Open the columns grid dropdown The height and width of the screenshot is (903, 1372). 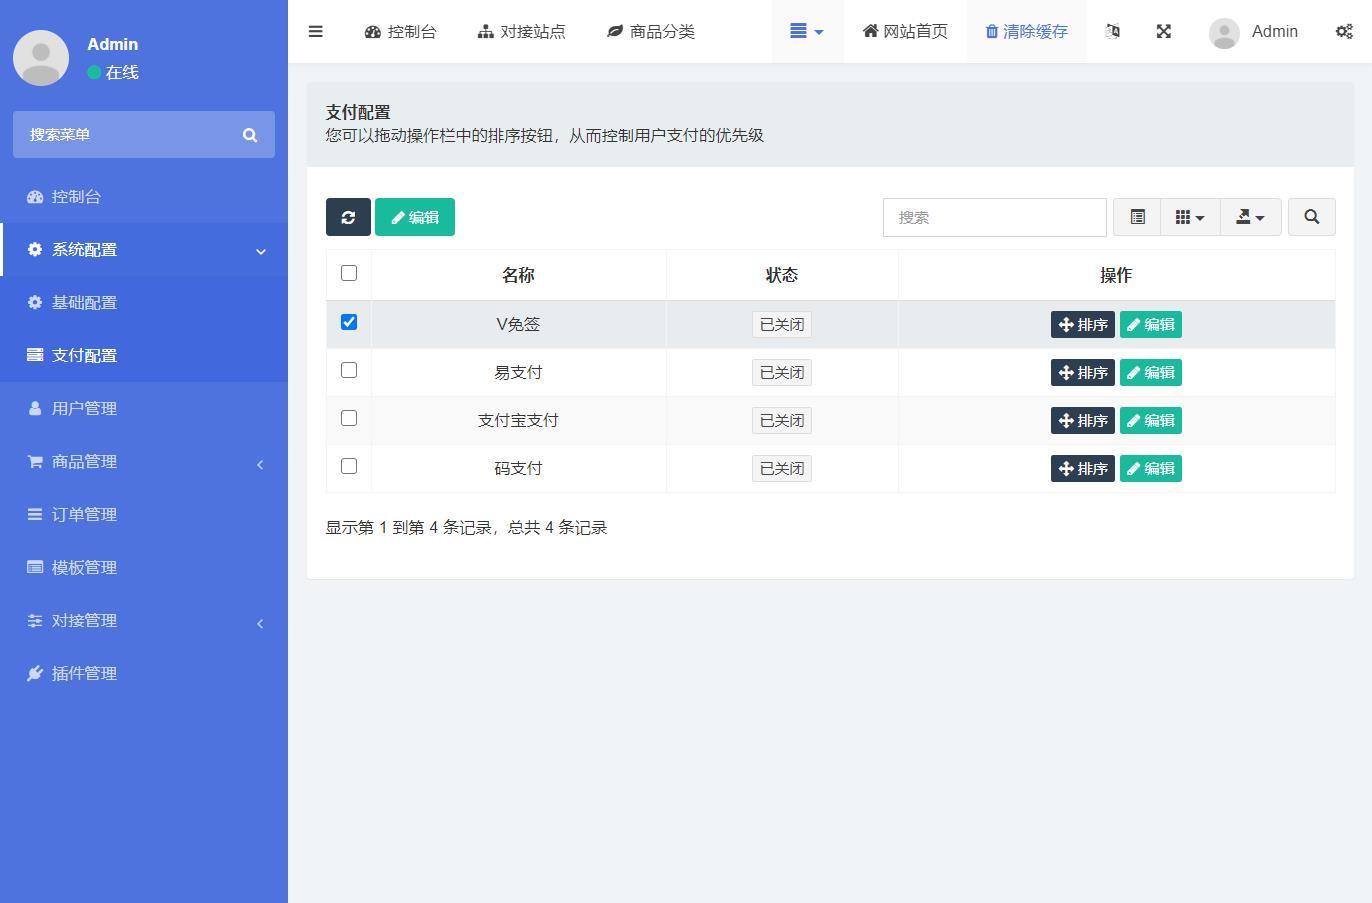coord(1190,217)
